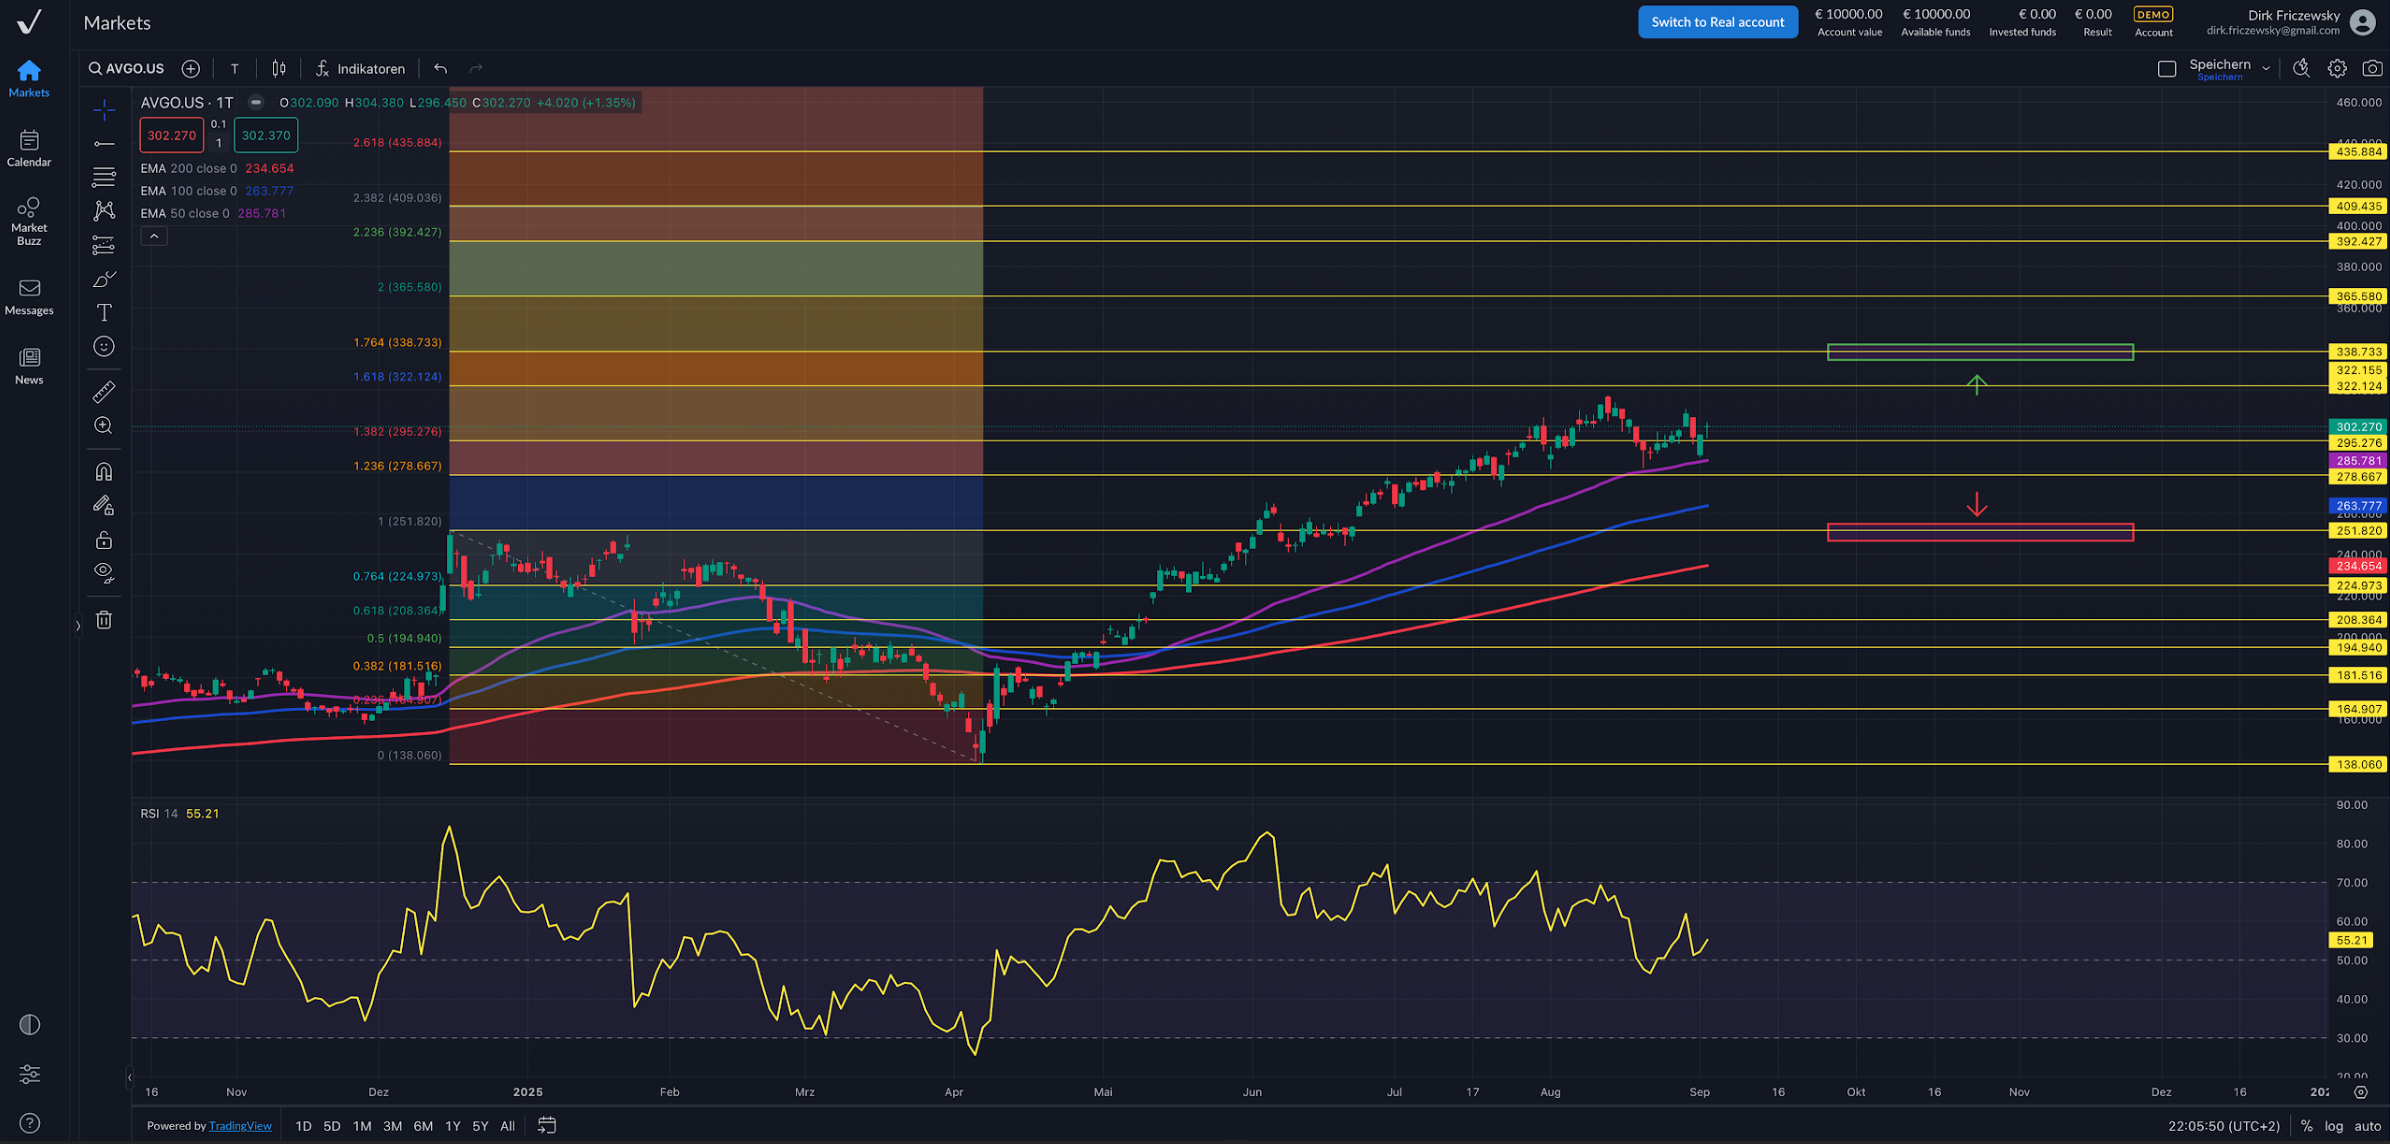
Task: Click Switch to Real account button
Action: tap(1717, 22)
